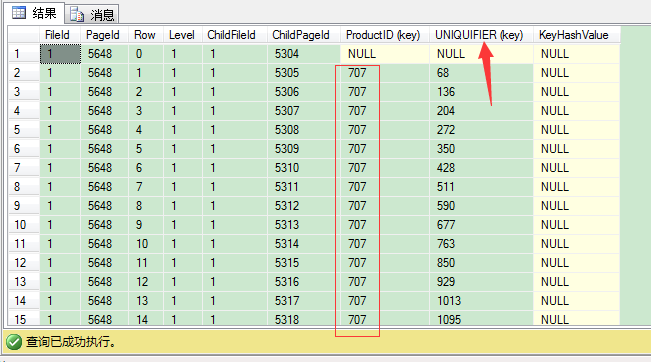The image size is (651, 362).
Task: Click UNIQUIFIER cell value 1013
Action: tap(481, 301)
